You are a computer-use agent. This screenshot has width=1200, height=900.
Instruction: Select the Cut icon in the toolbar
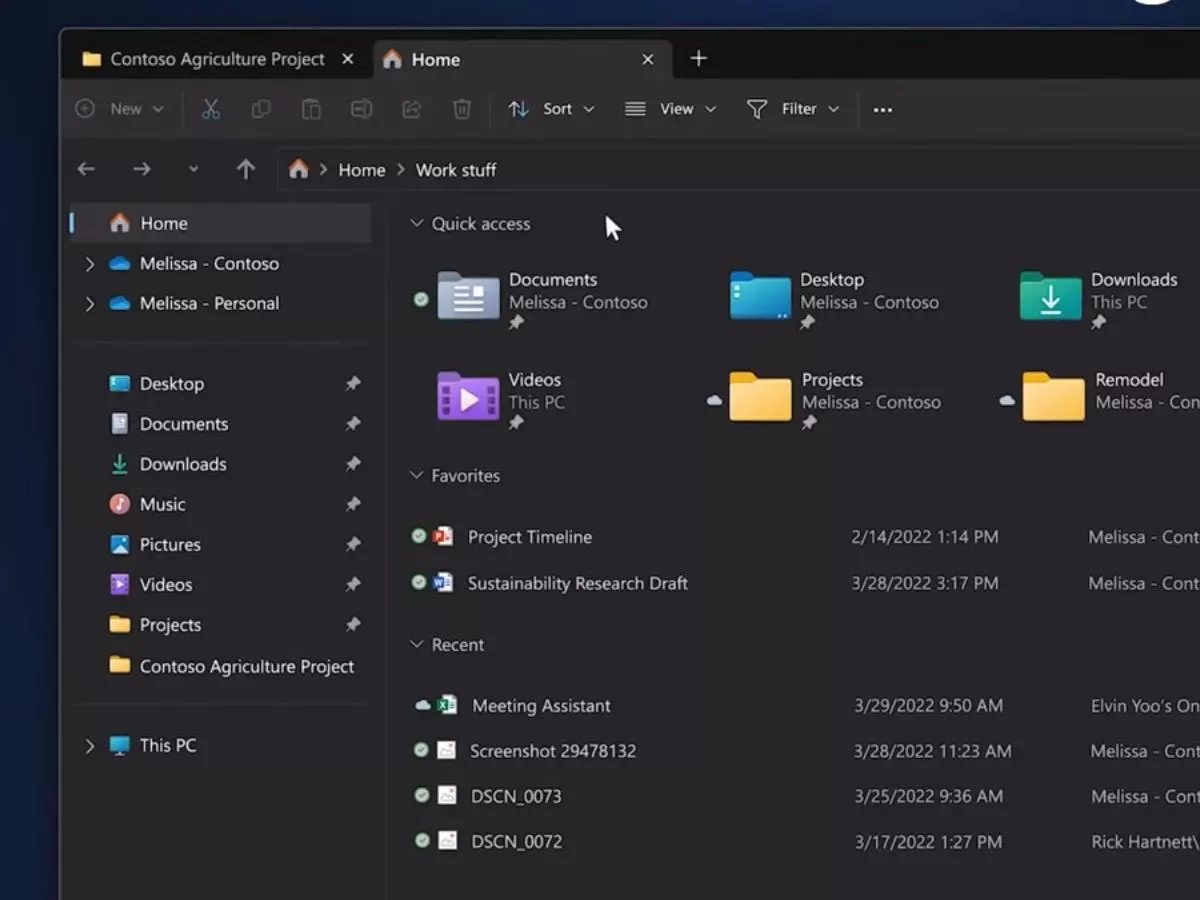click(211, 108)
